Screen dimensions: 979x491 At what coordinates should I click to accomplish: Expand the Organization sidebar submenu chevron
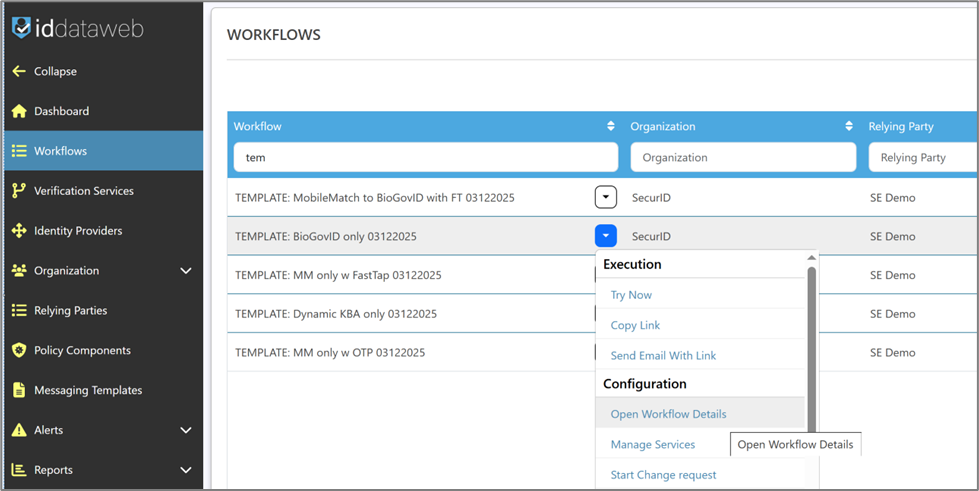pyautogui.click(x=185, y=271)
